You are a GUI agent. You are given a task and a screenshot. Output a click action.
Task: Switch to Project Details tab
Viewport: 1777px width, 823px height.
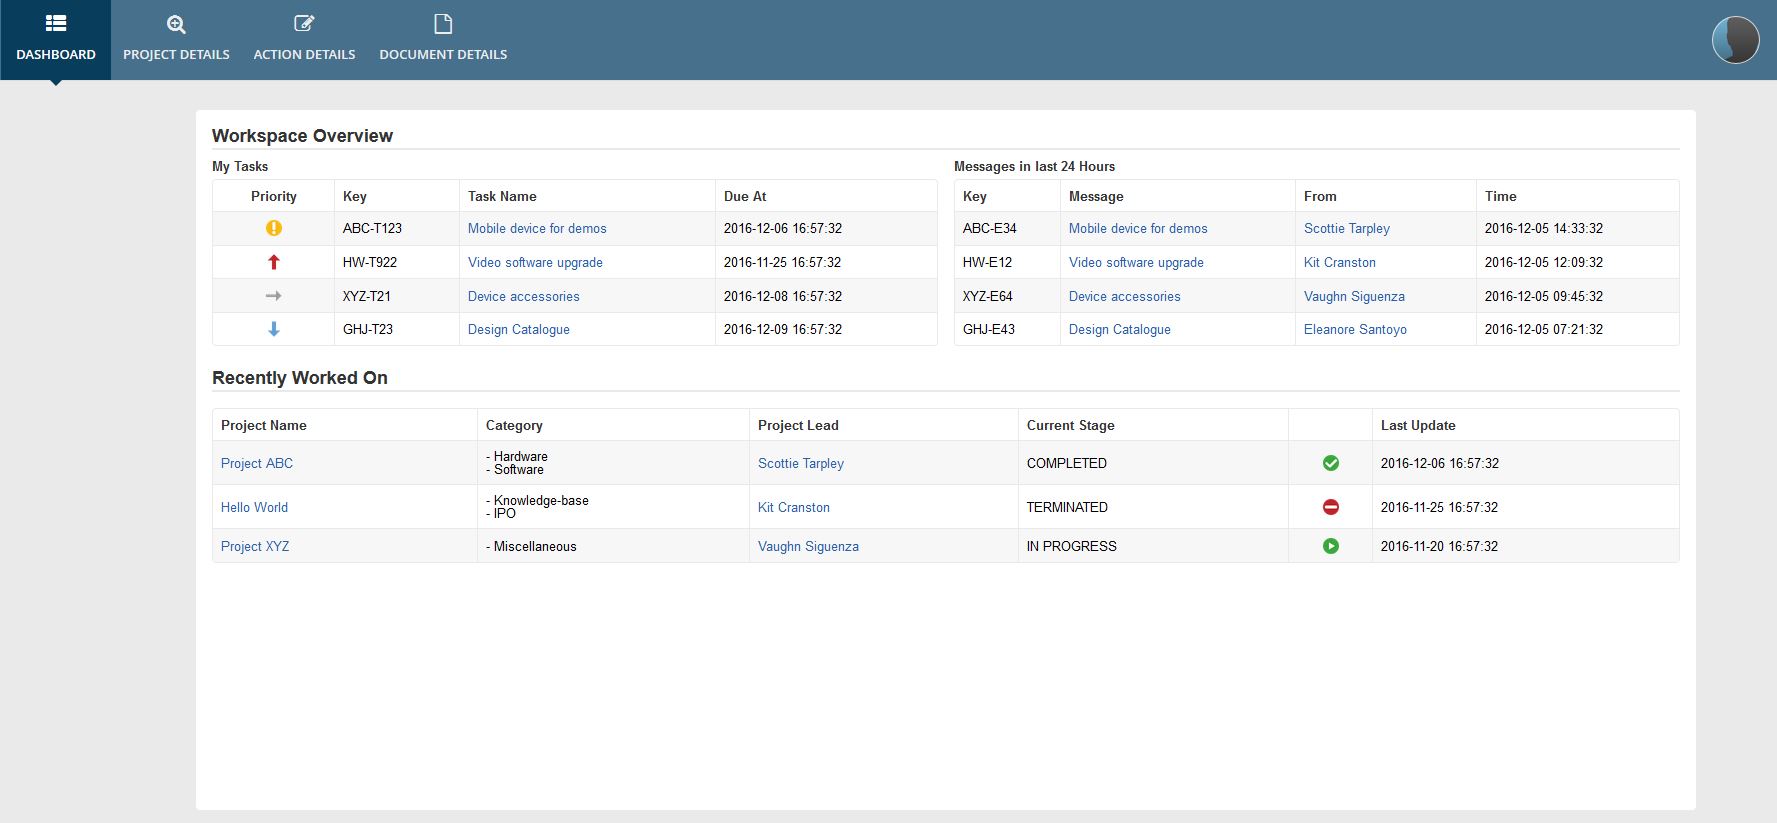click(x=176, y=40)
